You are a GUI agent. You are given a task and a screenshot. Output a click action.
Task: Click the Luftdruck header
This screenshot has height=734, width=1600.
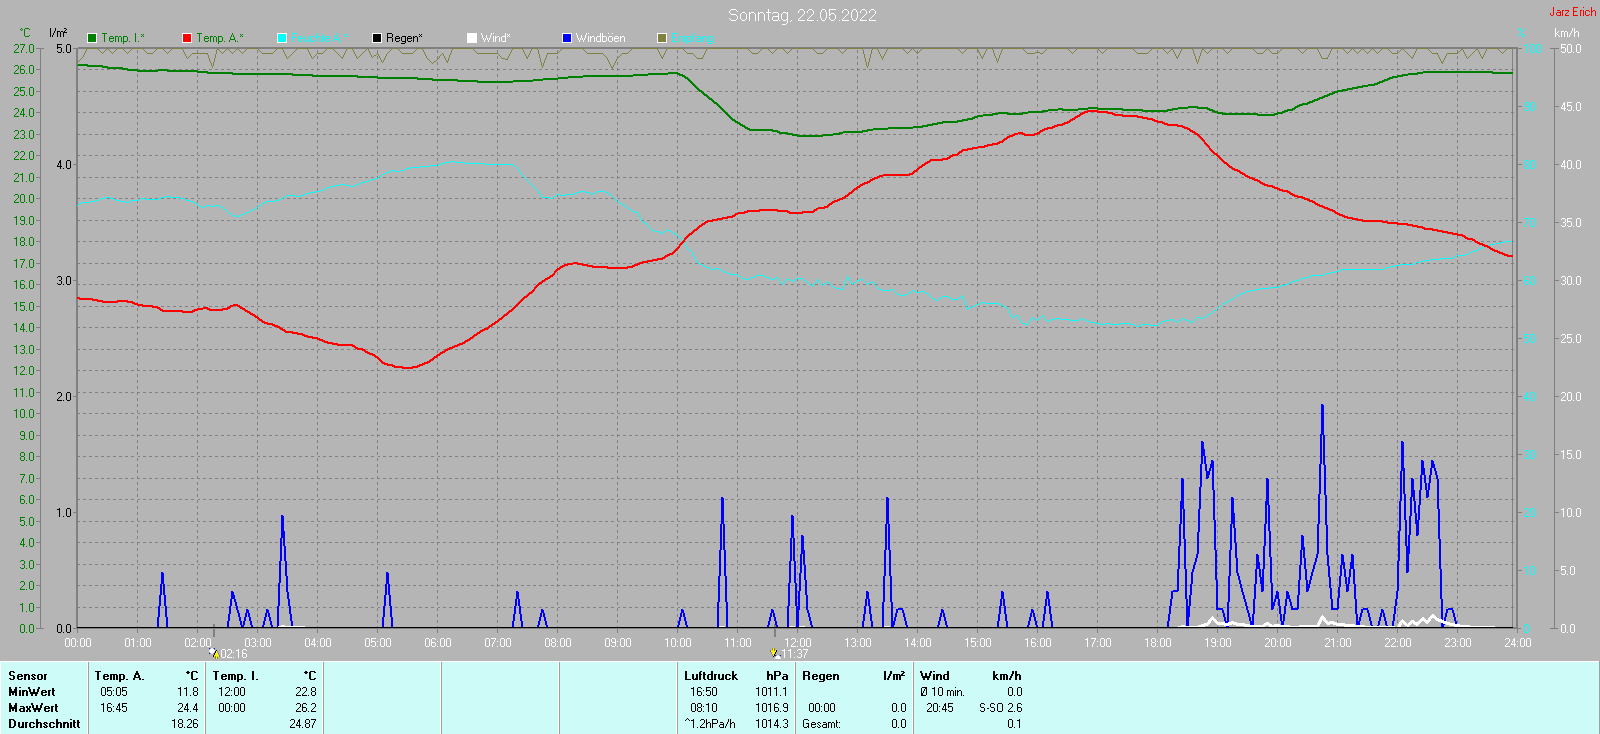[711, 676]
